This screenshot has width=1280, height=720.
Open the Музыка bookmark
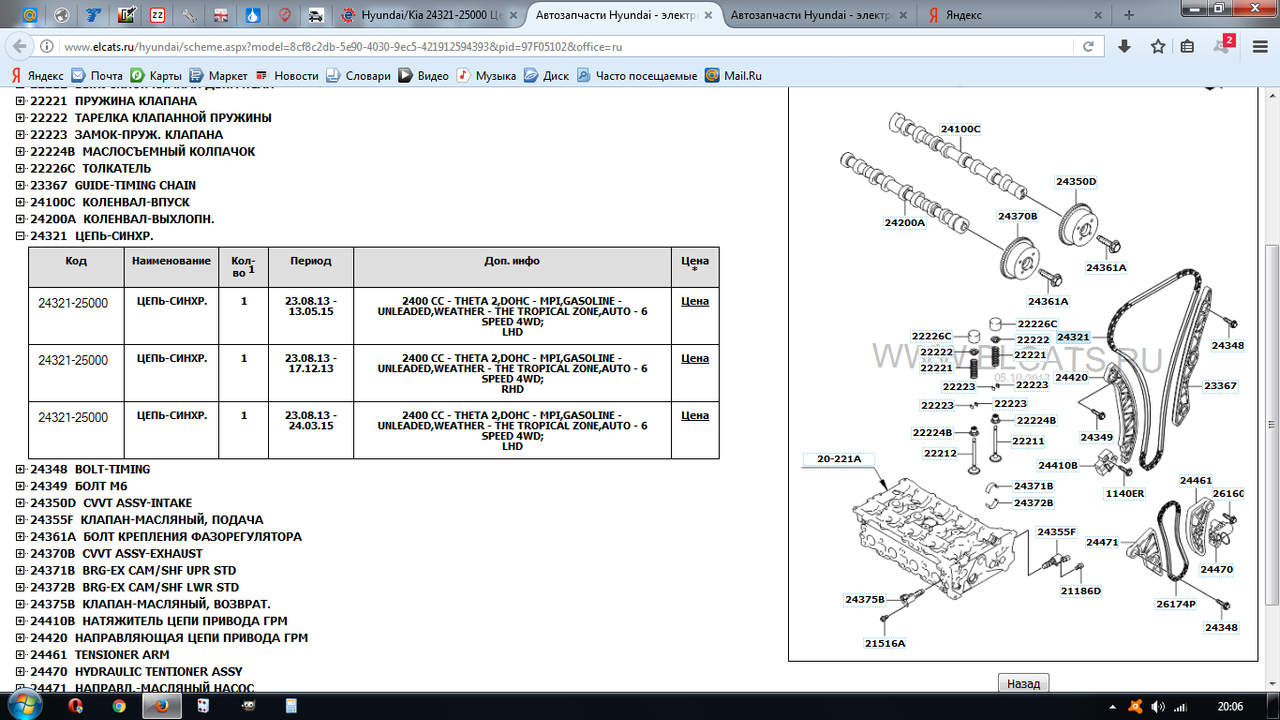486,76
